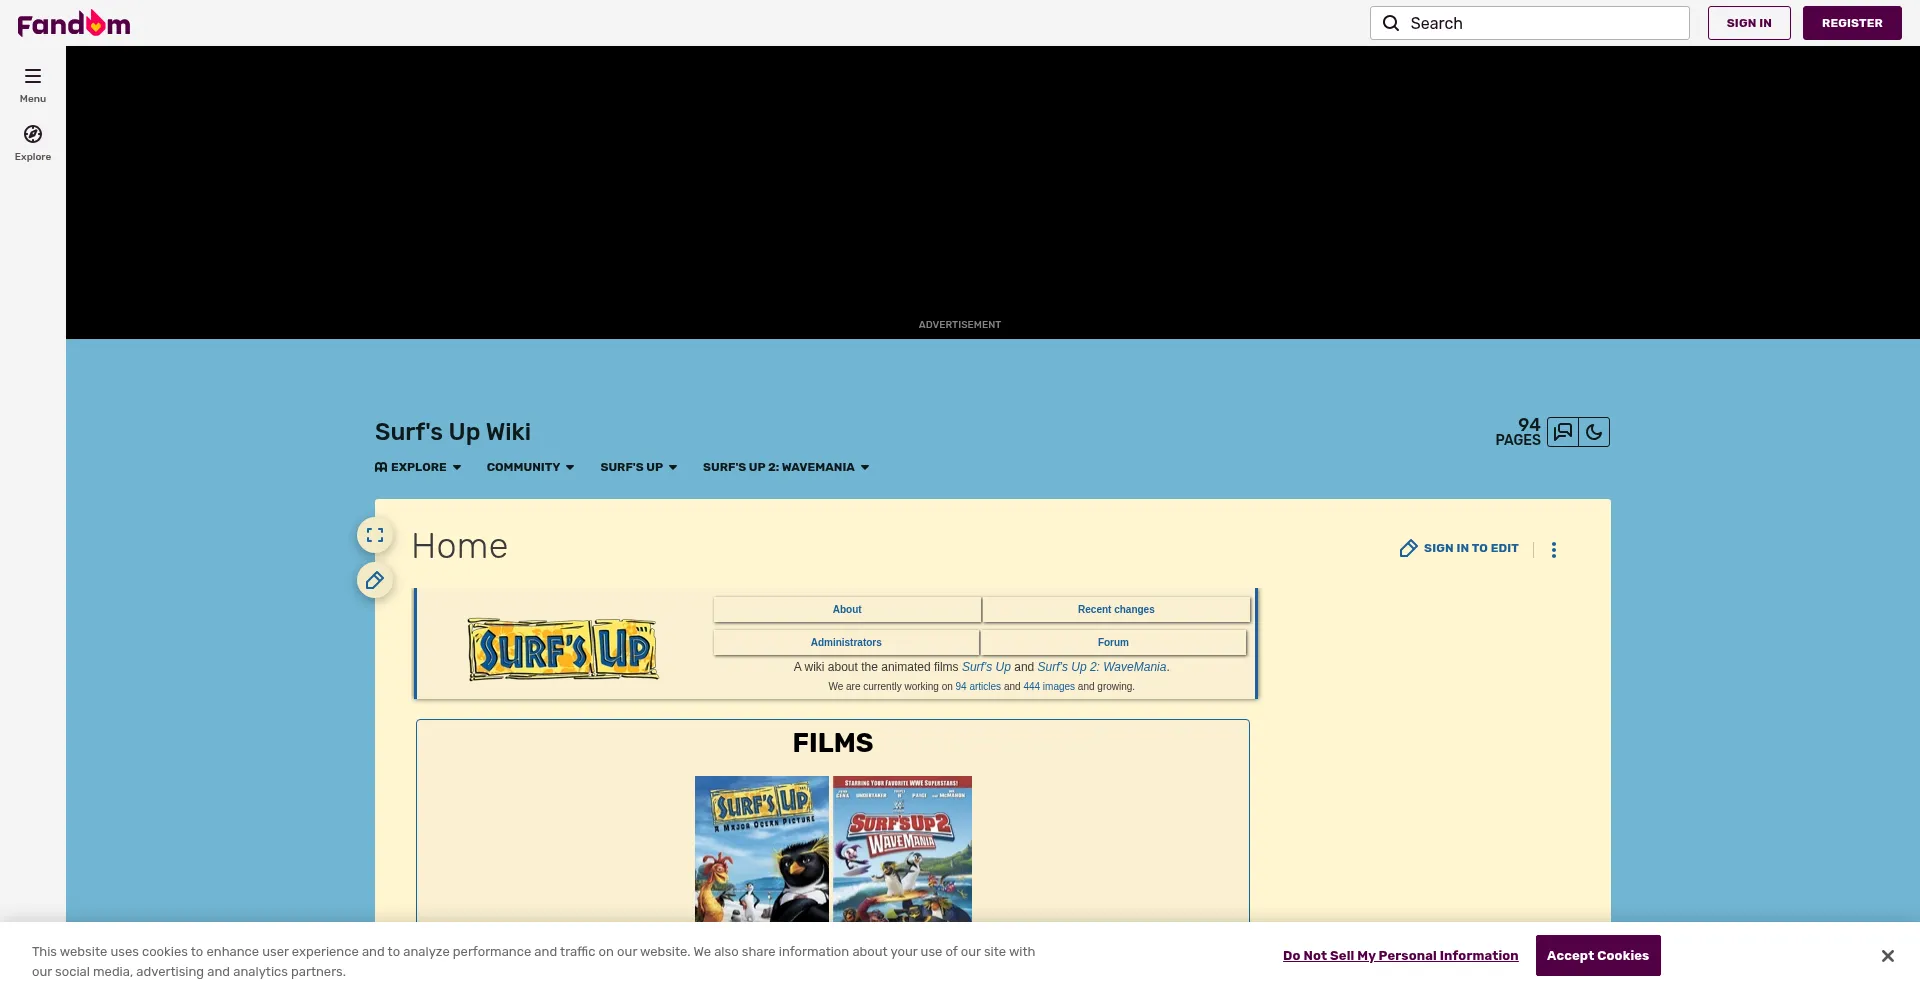Open the wiki Discussions speech-bubble icon

pos(1562,432)
